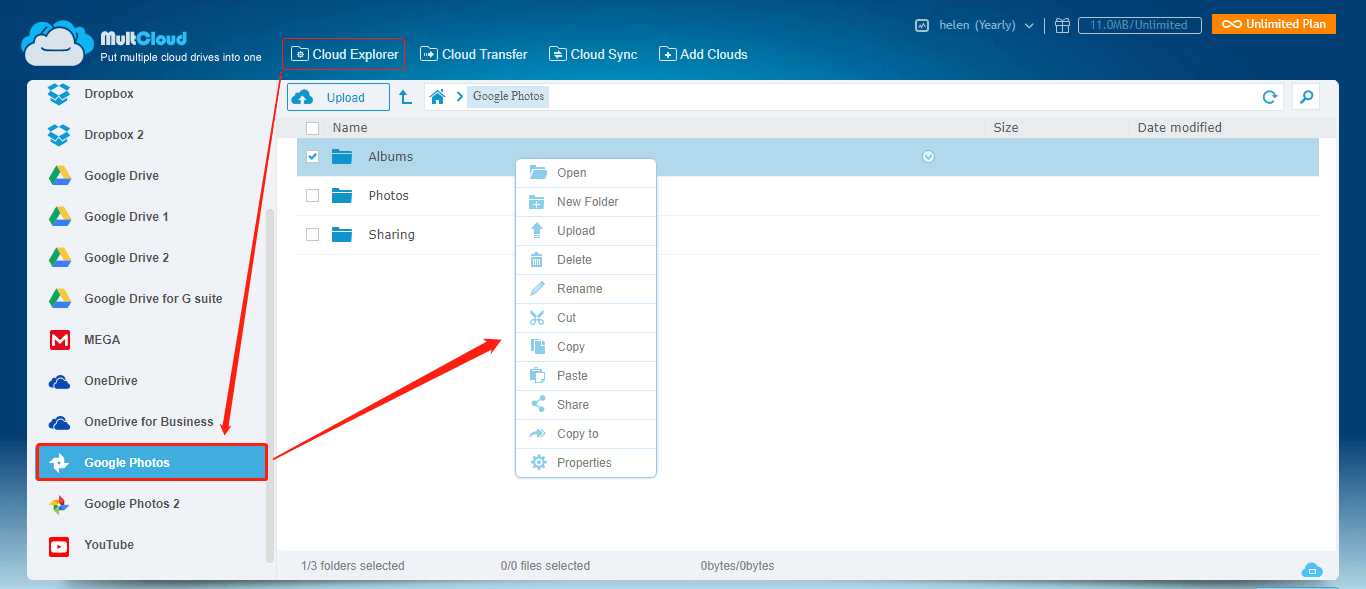Click the '1/3 folders selected' status text
The image size is (1366, 589).
coord(353,566)
